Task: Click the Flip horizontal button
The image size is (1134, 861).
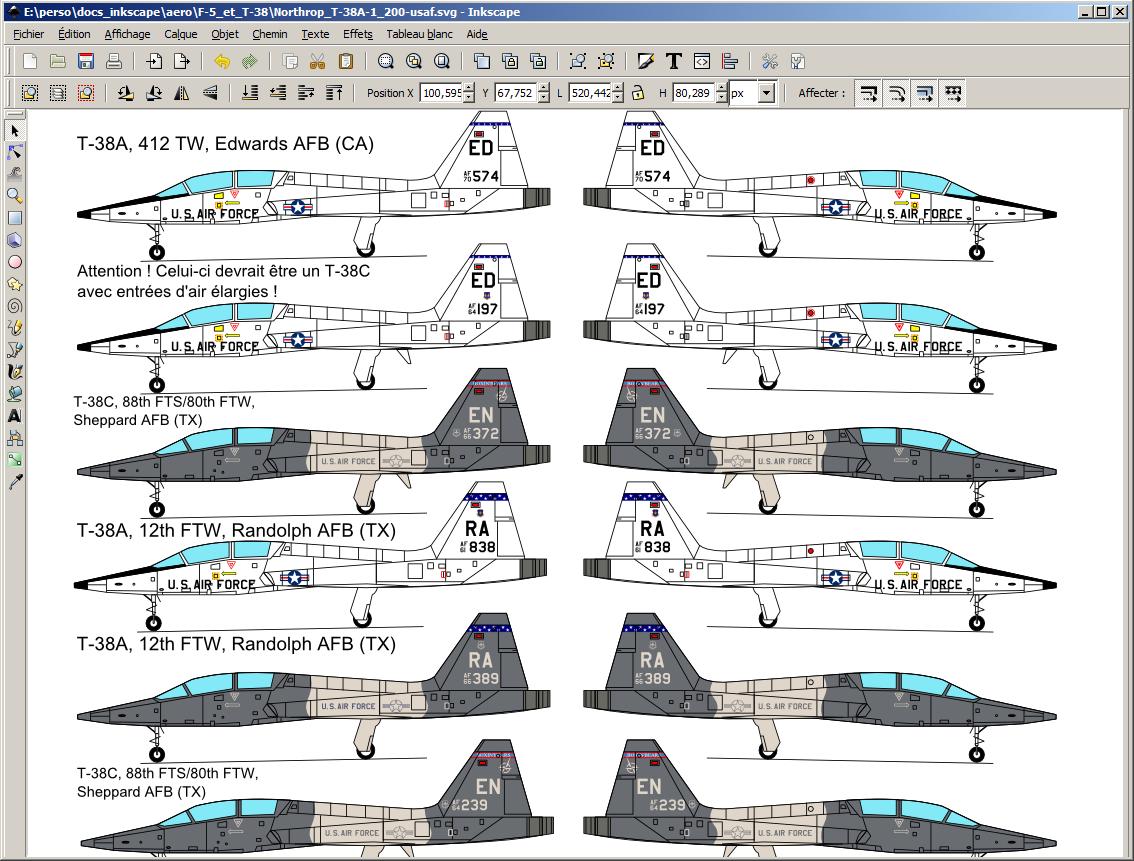Action: 182,93
